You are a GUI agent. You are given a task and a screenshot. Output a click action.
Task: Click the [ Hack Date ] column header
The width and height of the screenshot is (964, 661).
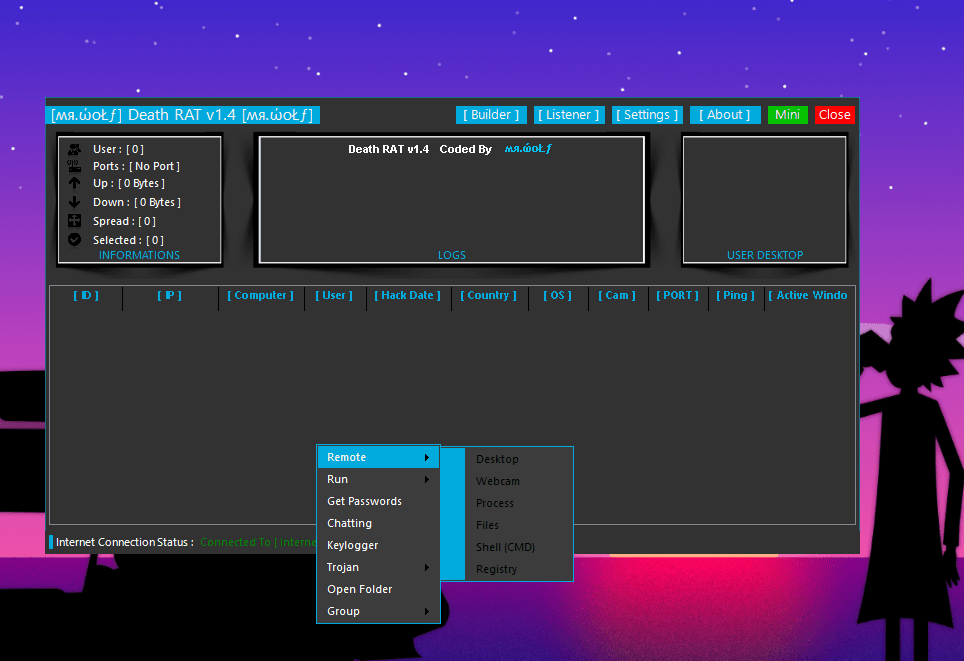pos(408,296)
